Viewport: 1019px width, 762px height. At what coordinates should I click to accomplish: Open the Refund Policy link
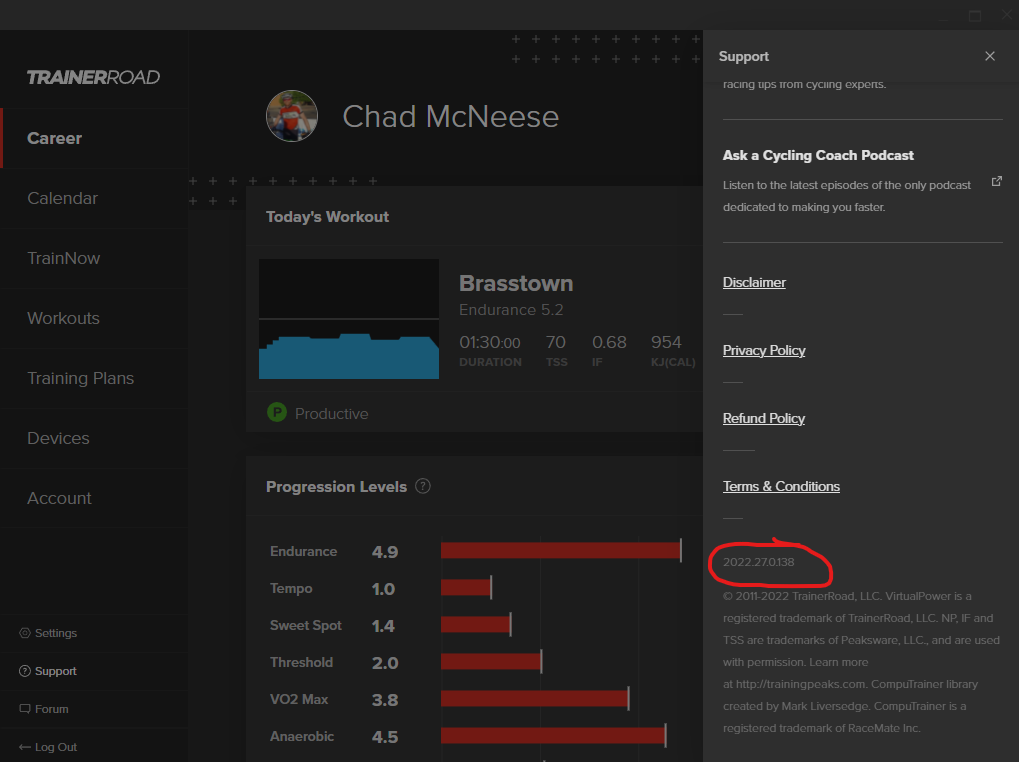764,418
